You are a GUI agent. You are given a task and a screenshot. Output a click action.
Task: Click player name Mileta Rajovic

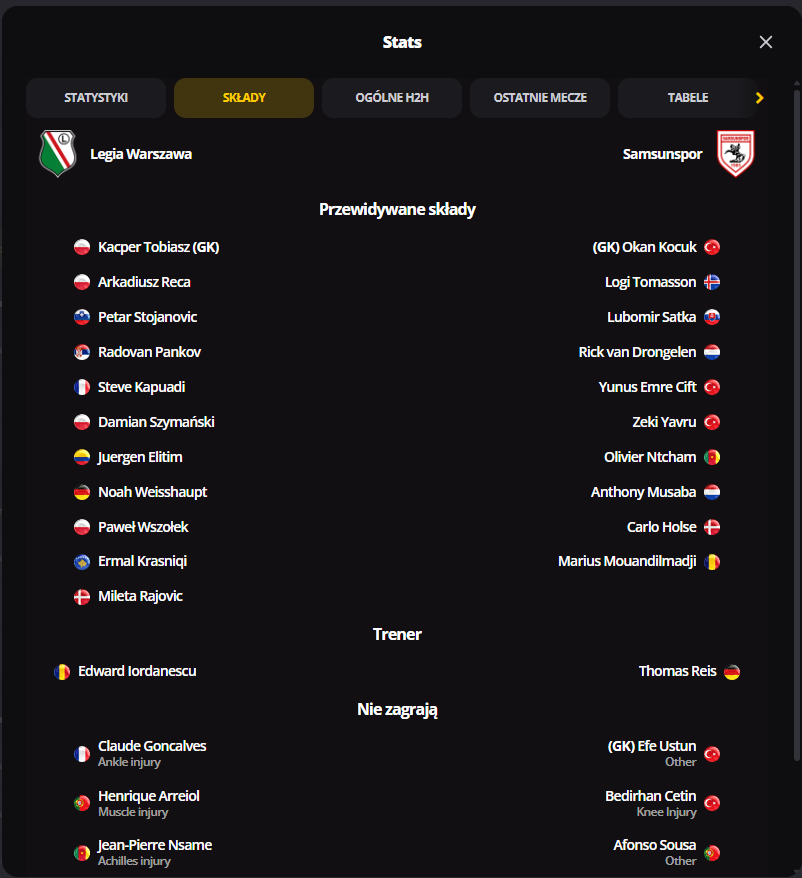(140, 596)
